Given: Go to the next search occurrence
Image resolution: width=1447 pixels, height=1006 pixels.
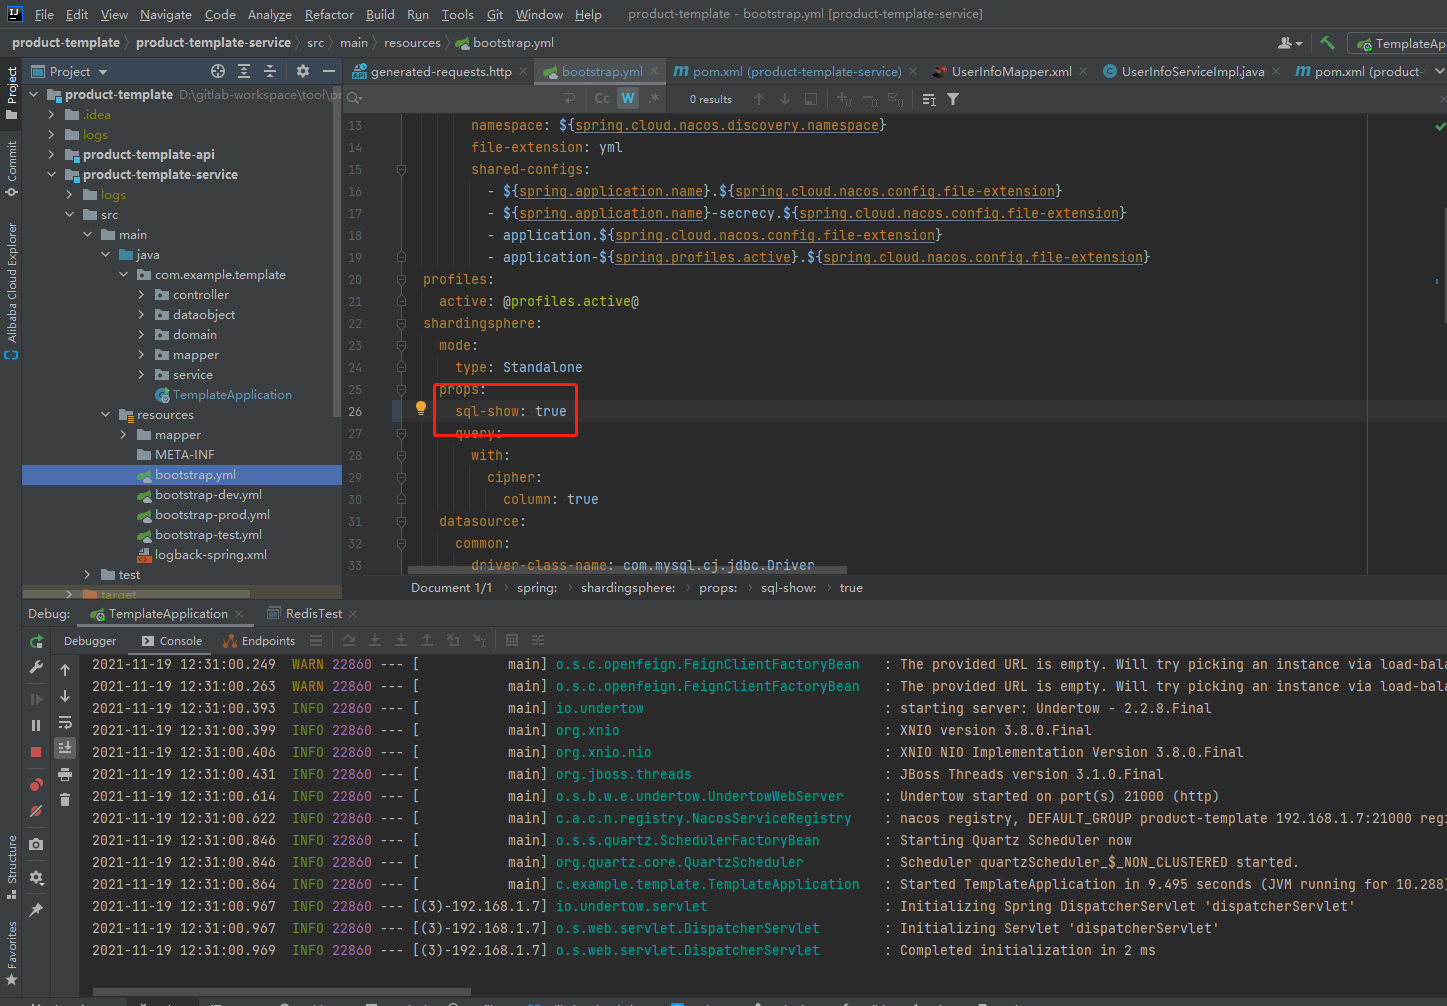Looking at the screenshot, I should coord(785,99).
